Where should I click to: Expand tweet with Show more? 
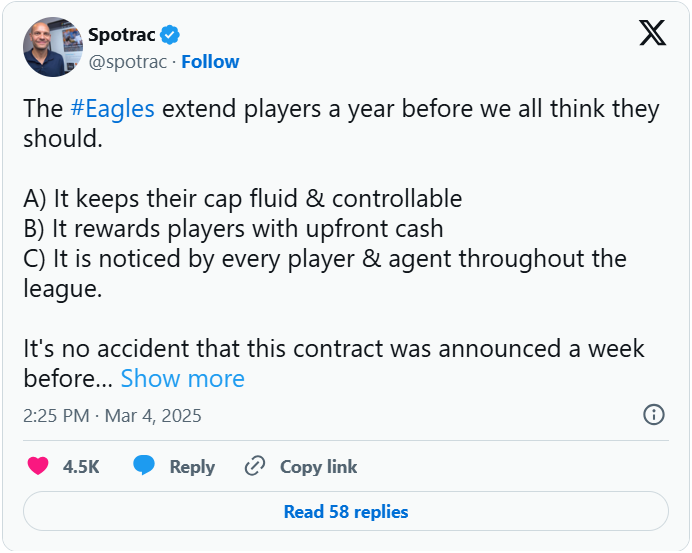click(182, 378)
